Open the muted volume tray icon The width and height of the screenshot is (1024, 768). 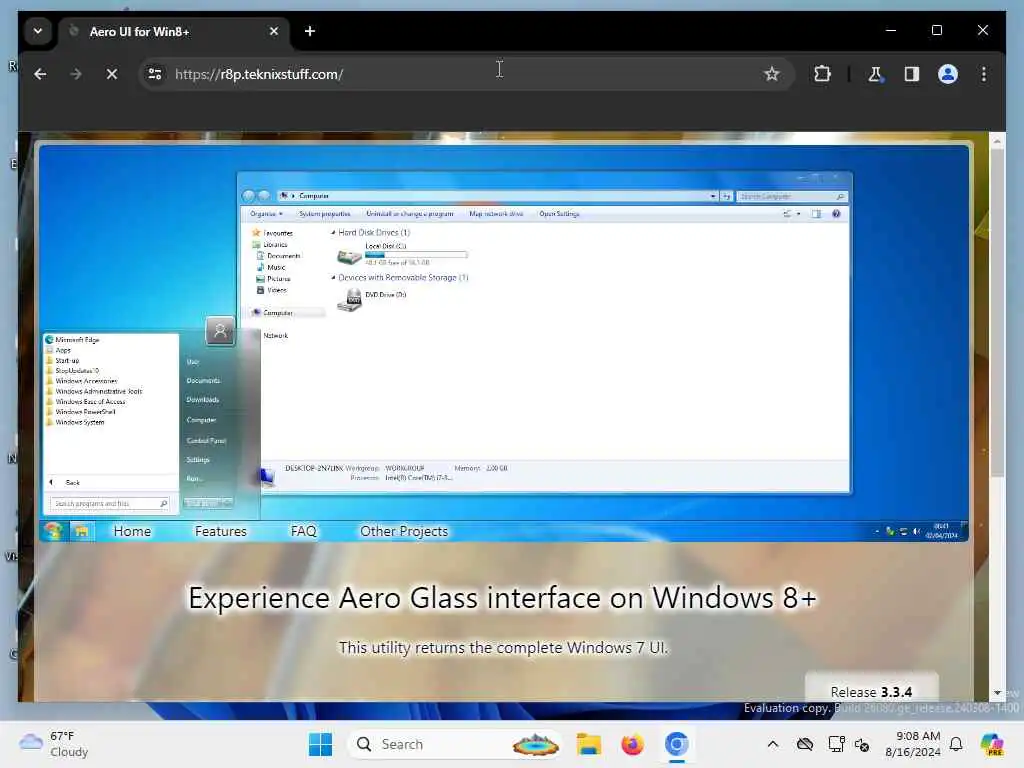(862, 744)
